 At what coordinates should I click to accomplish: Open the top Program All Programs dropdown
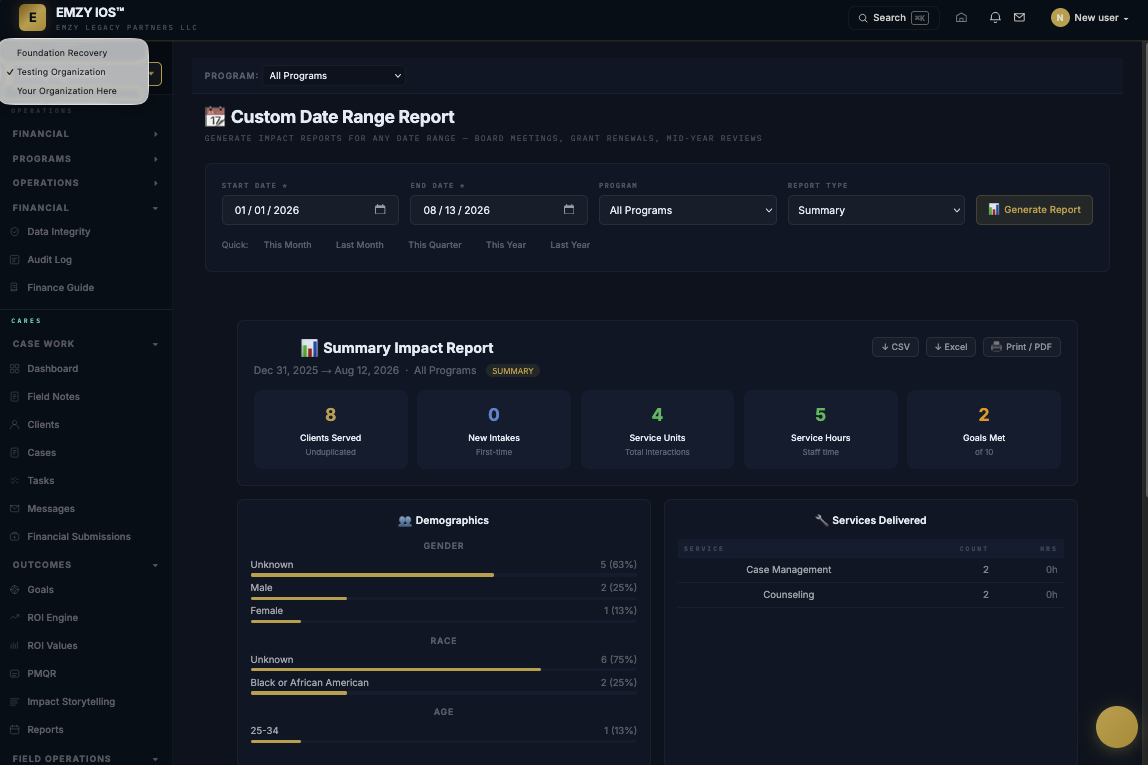334,75
